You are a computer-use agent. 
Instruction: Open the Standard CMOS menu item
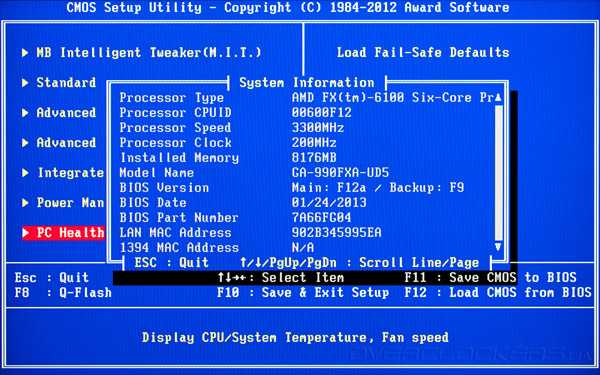point(66,82)
